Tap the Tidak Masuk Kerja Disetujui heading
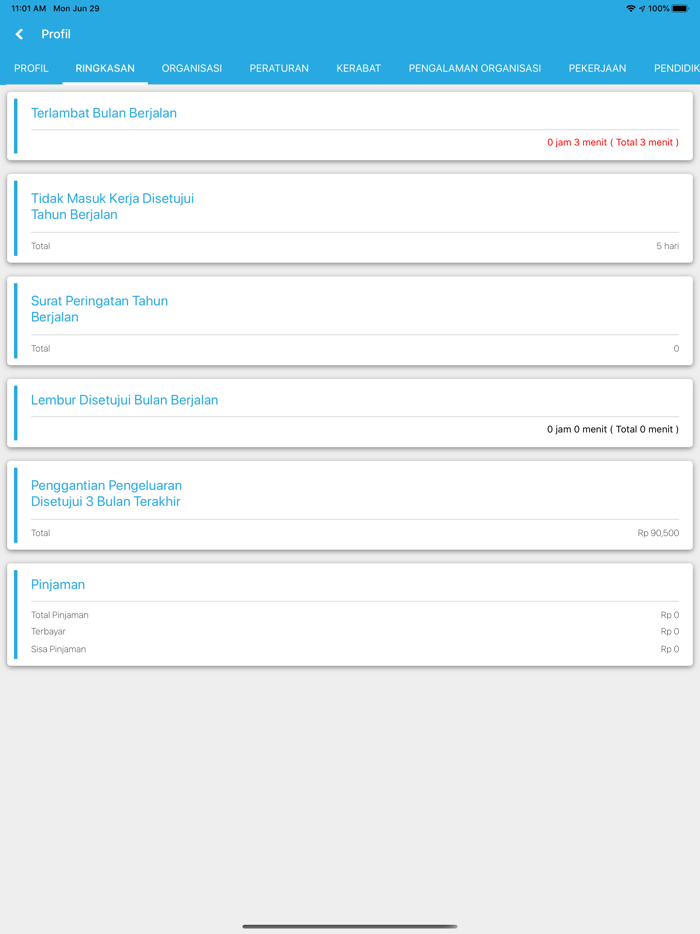The width and height of the screenshot is (700, 934). click(x=113, y=206)
